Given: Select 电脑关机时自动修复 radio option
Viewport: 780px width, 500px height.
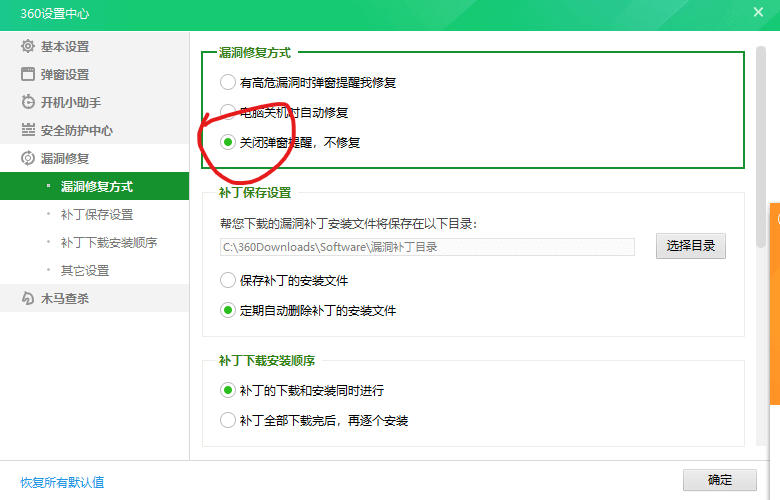Looking at the screenshot, I should point(228,113).
